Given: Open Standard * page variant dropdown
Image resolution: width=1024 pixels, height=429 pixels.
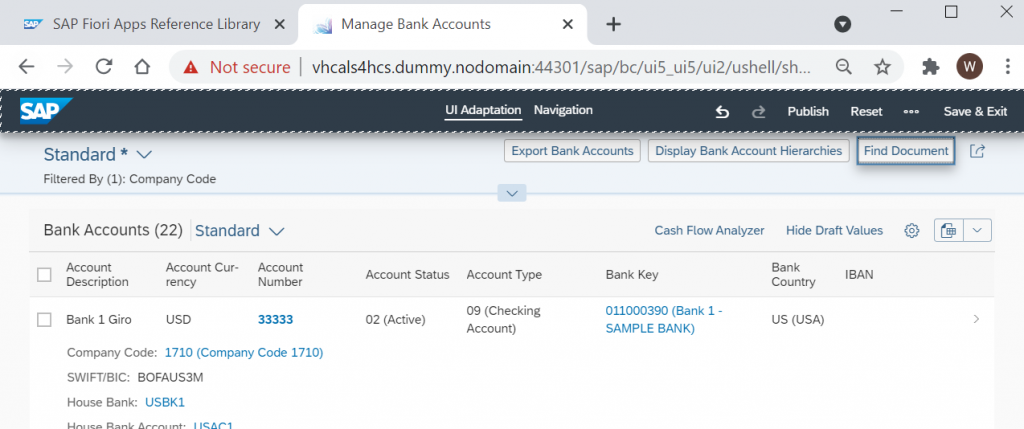Looking at the screenshot, I should coord(144,155).
